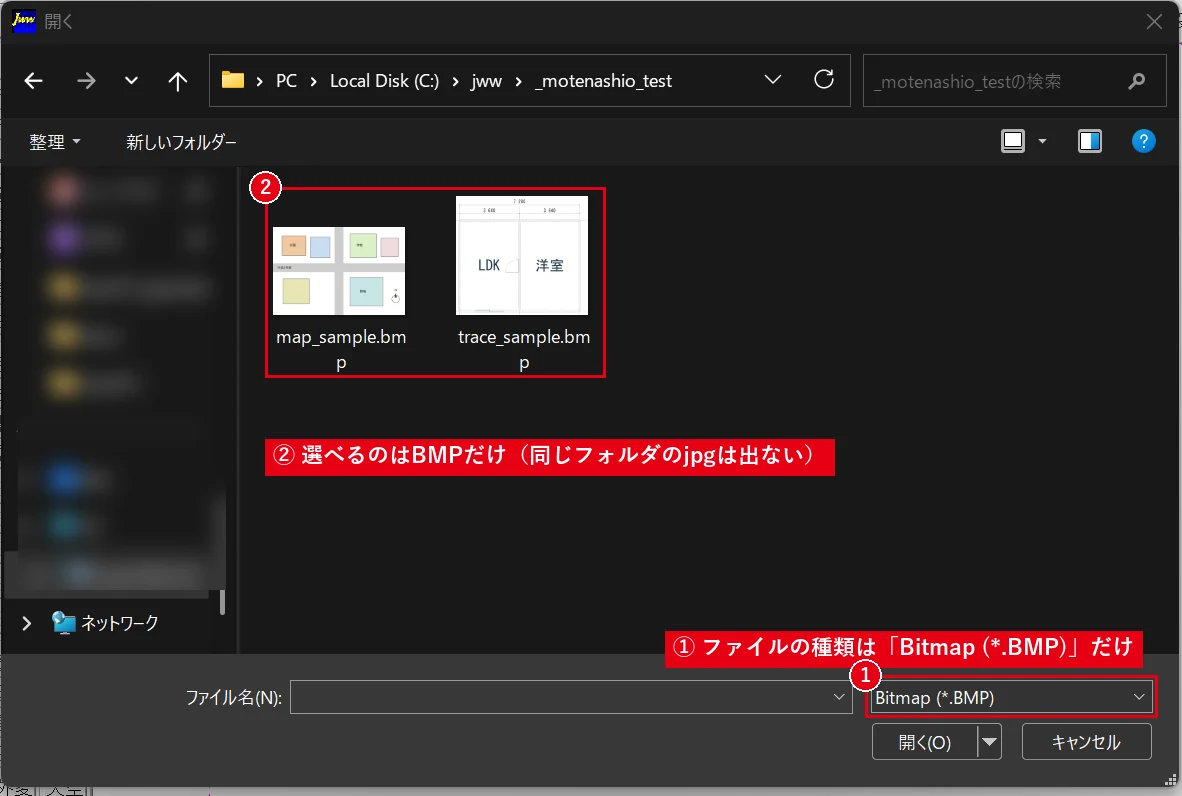This screenshot has height=796, width=1182.
Task: Open the Bitmap (*.BMP) file type dropdown
Action: click(1010, 697)
